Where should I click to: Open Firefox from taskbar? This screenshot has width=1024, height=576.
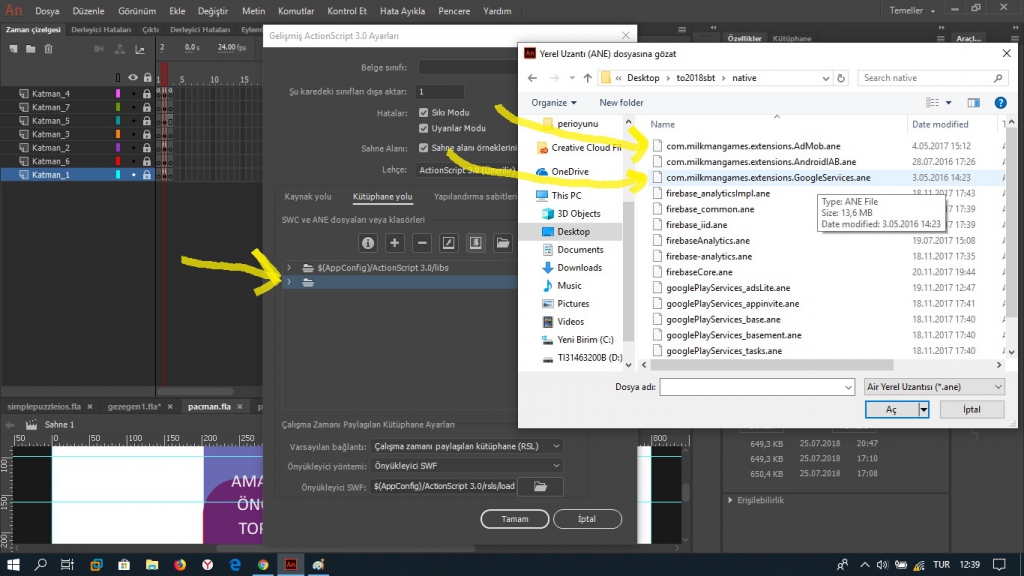click(180, 564)
